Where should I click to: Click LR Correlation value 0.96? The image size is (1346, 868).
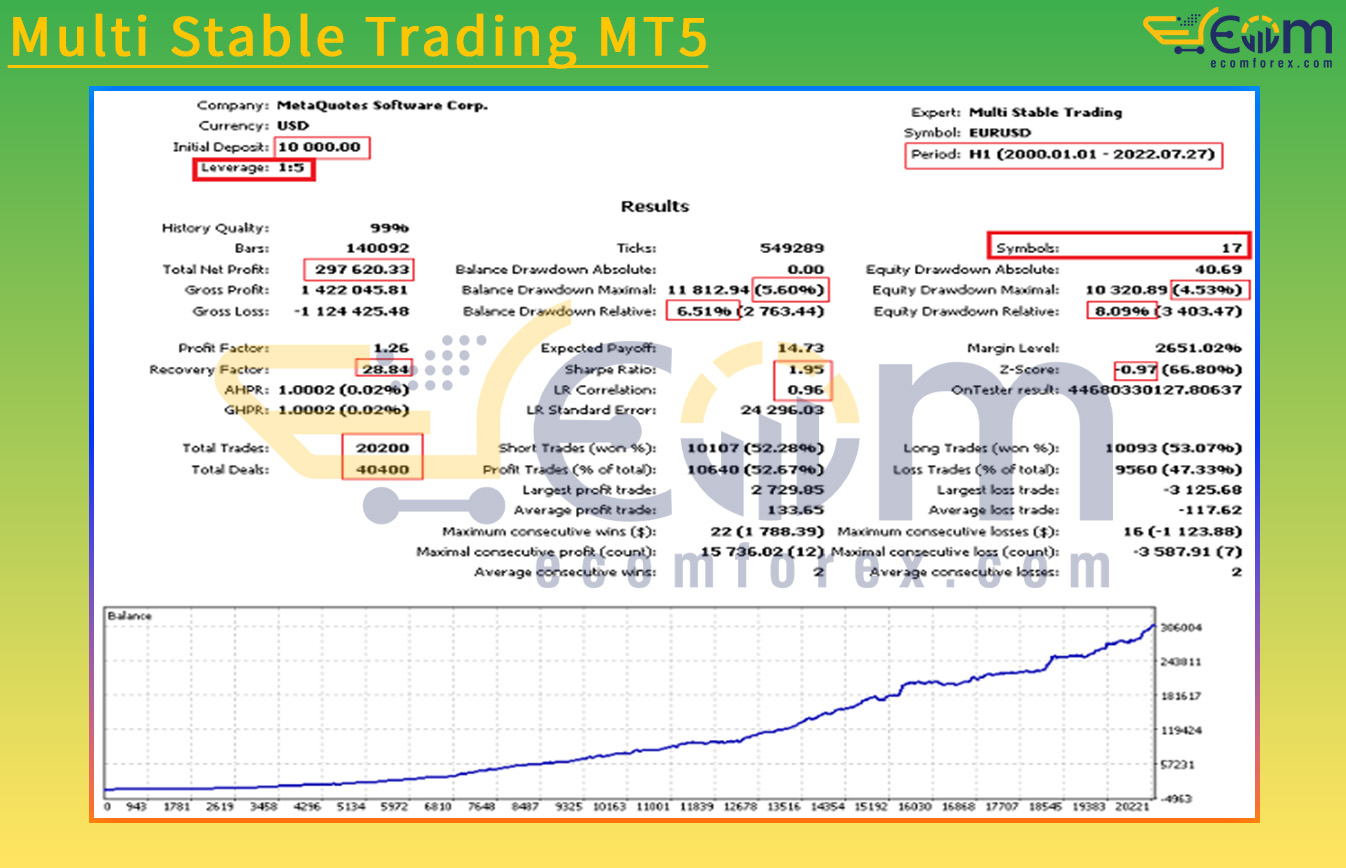pyautogui.click(x=807, y=390)
